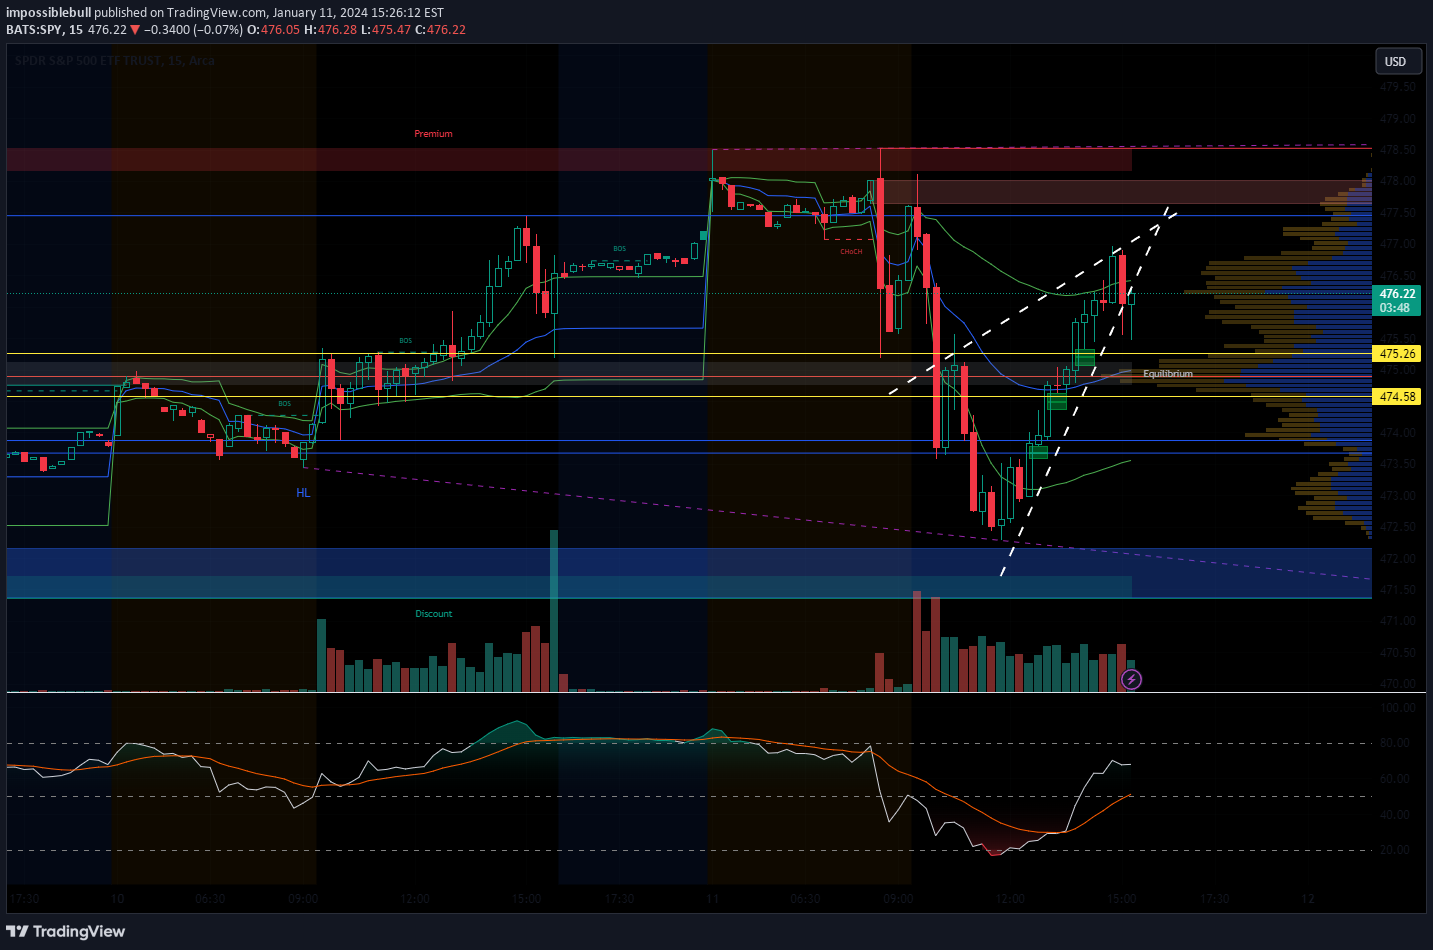The height and width of the screenshot is (950, 1433).
Task: Click the green 476.22 current price label
Action: pyautogui.click(x=1397, y=294)
